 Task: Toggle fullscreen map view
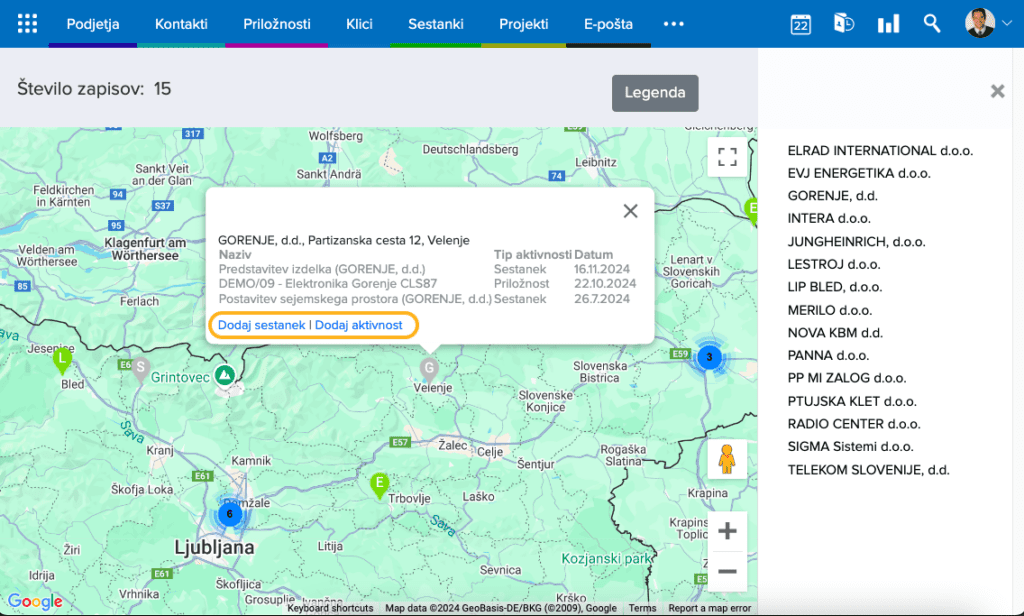click(727, 157)
